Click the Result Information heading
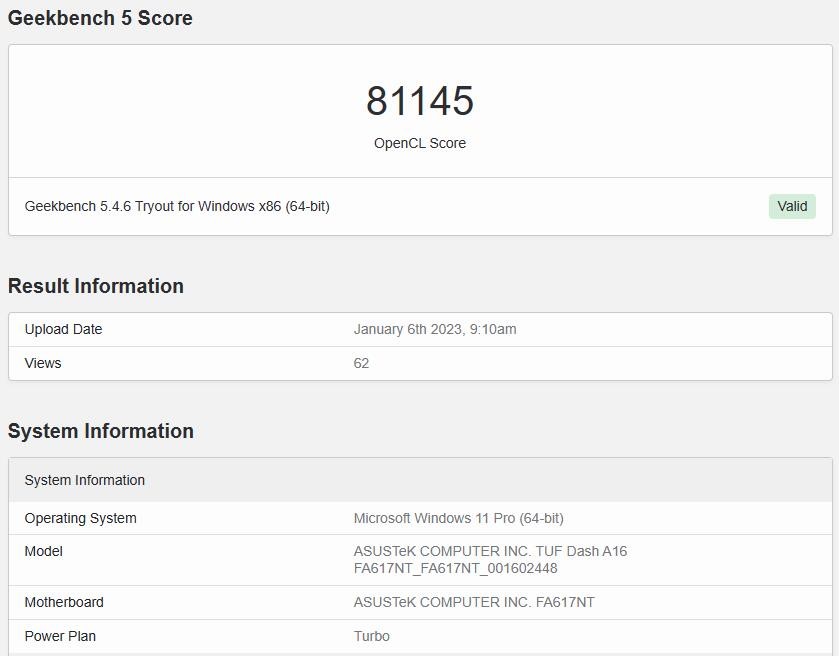839x656 pixels. click(96, 286)
